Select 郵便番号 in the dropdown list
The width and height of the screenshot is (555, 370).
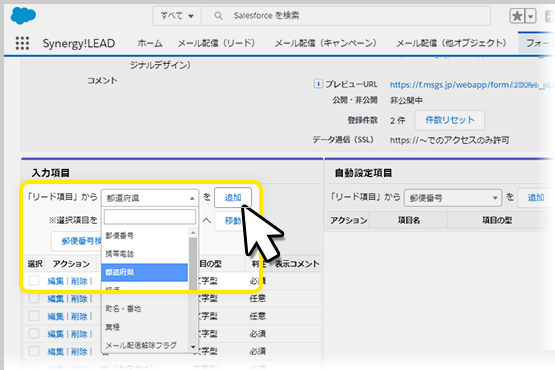pos(145,235)
